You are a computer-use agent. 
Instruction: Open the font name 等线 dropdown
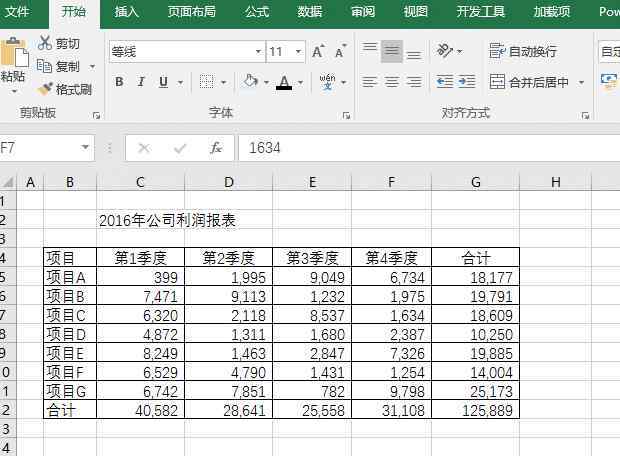tap(258, 52)
